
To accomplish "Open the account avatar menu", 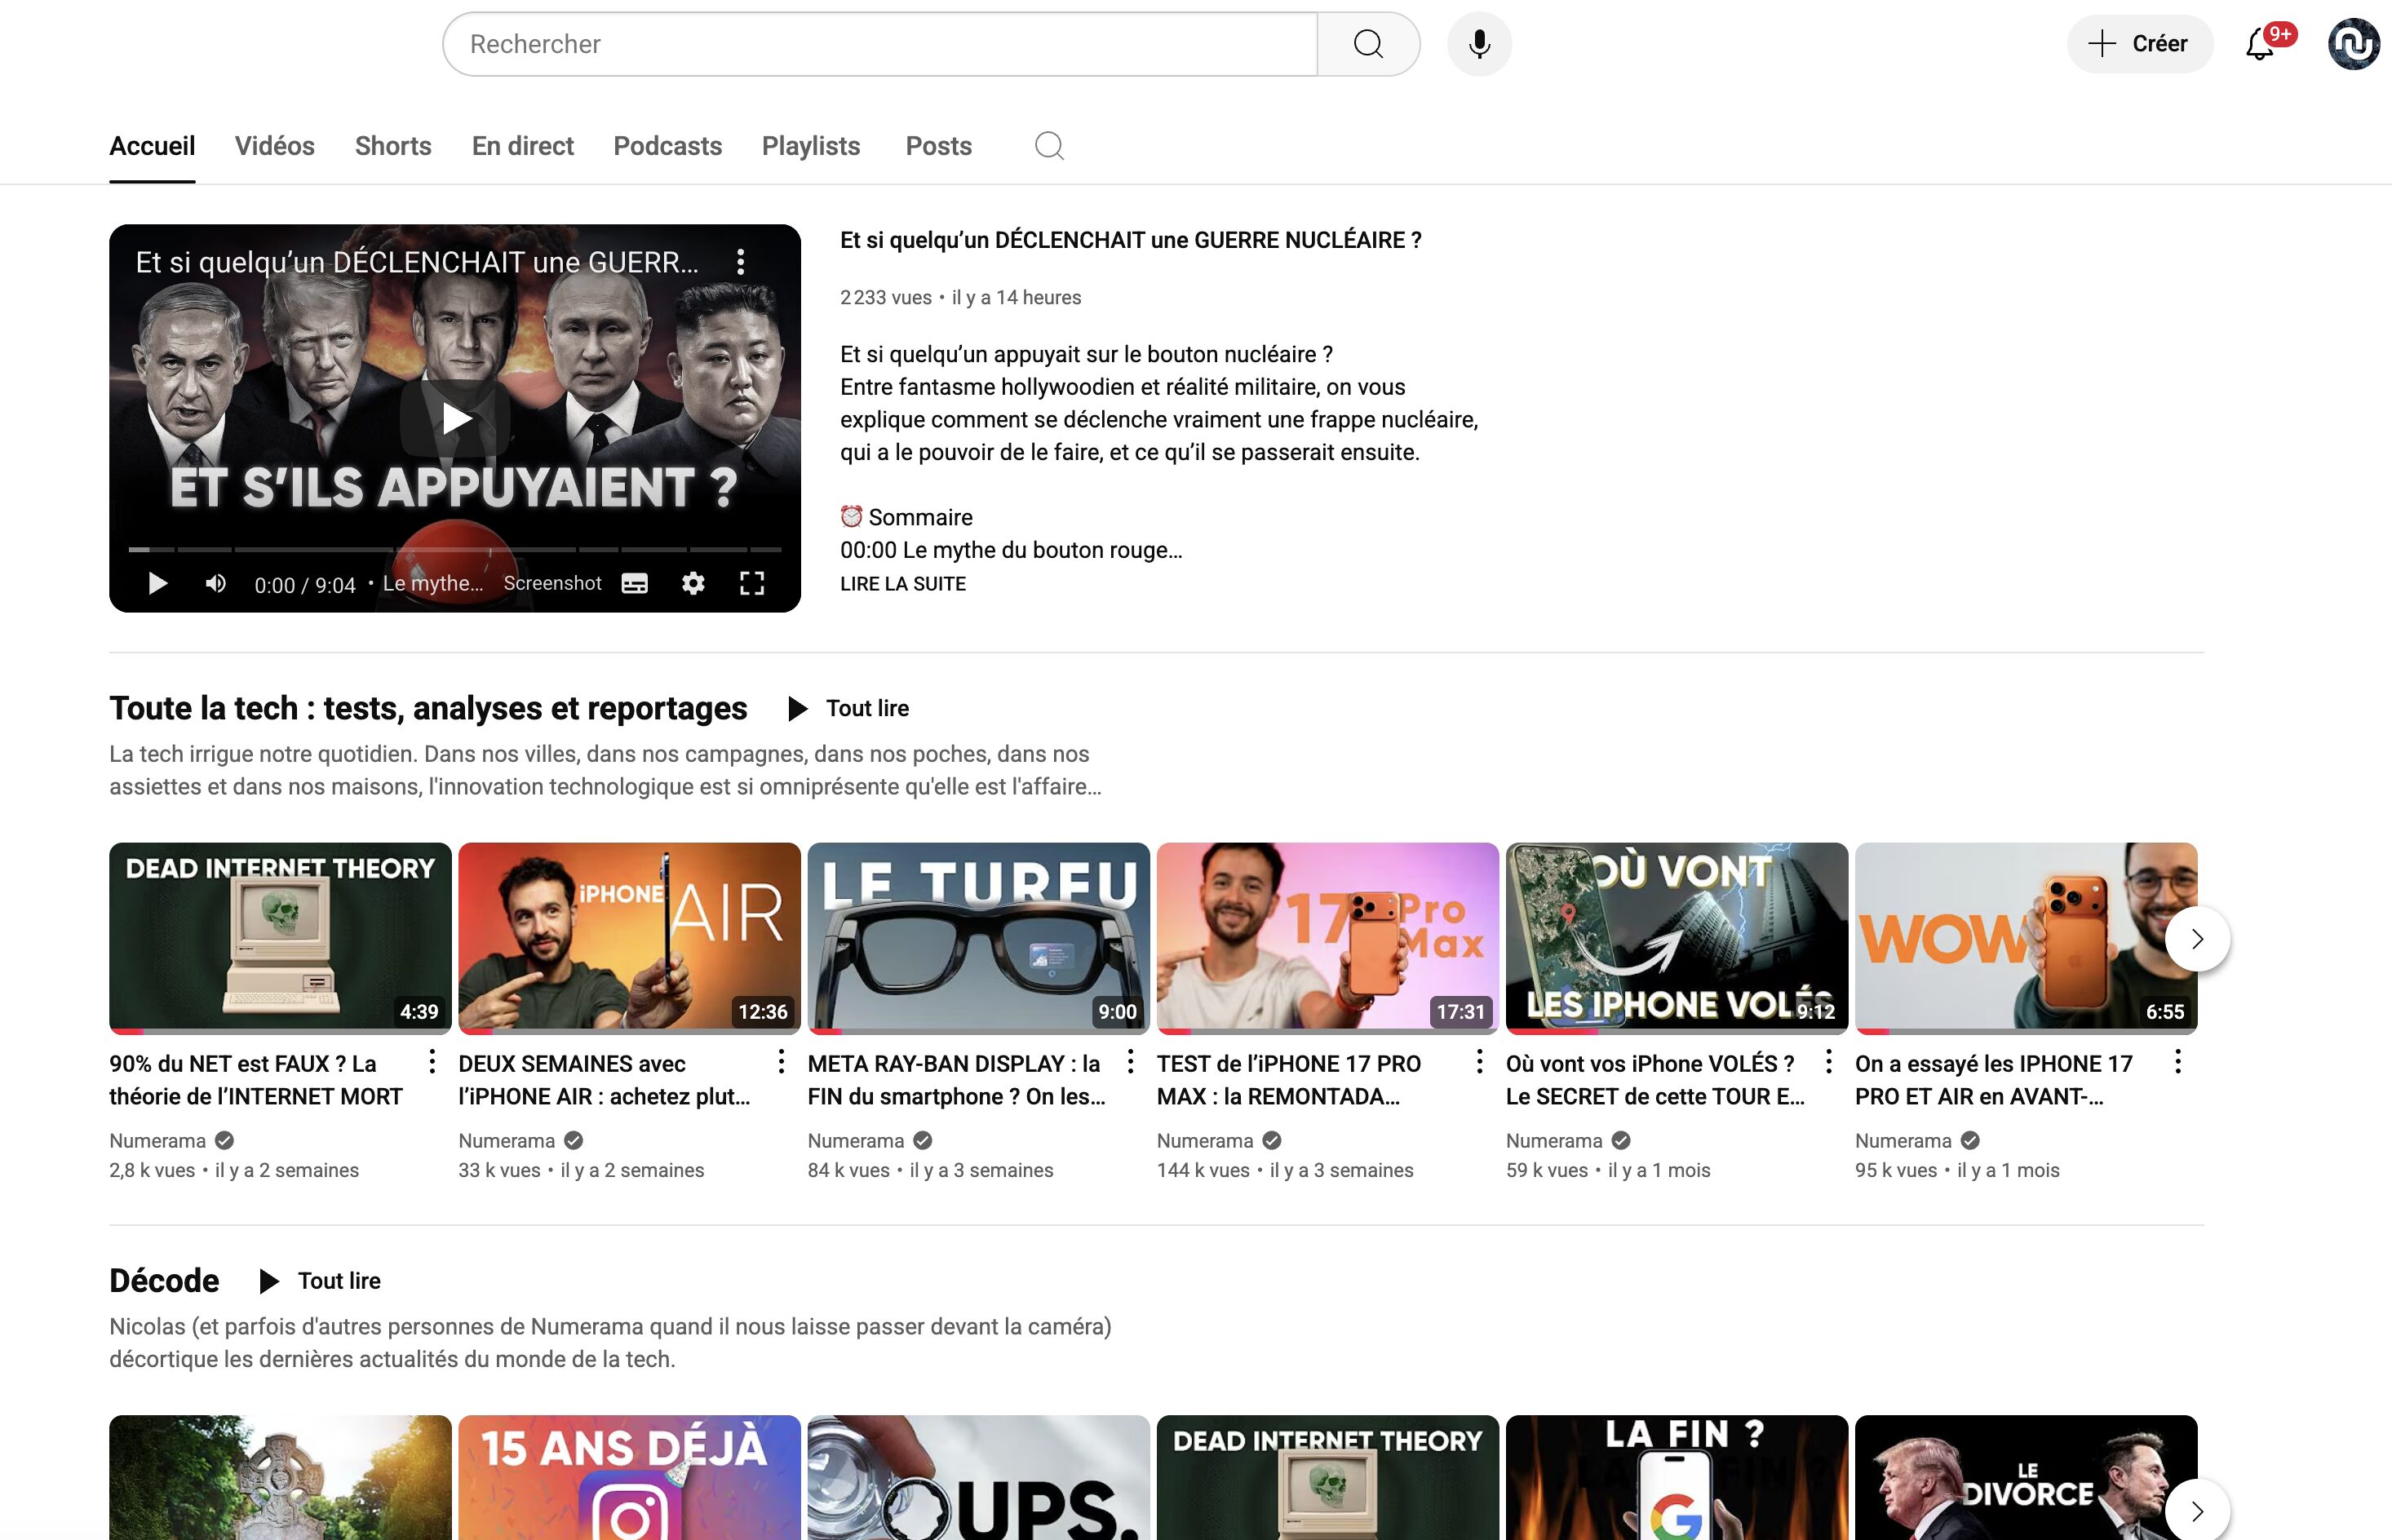I will pyautogui.click(x=2352, y=44).
